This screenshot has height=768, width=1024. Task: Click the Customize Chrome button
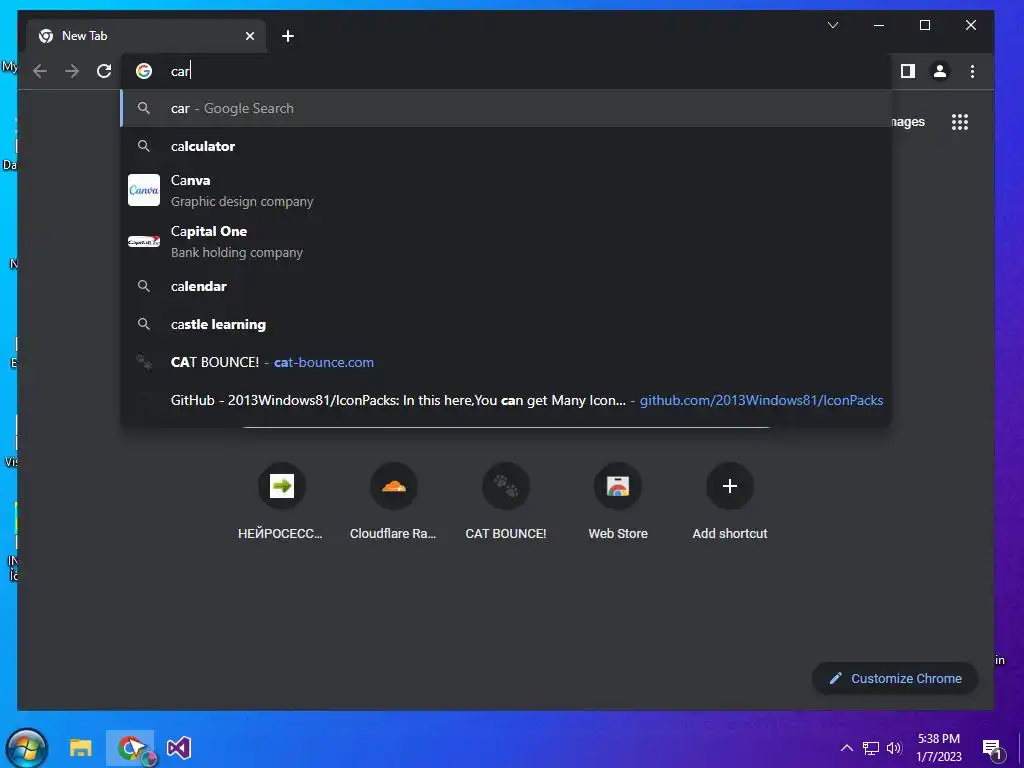(895, 679)
